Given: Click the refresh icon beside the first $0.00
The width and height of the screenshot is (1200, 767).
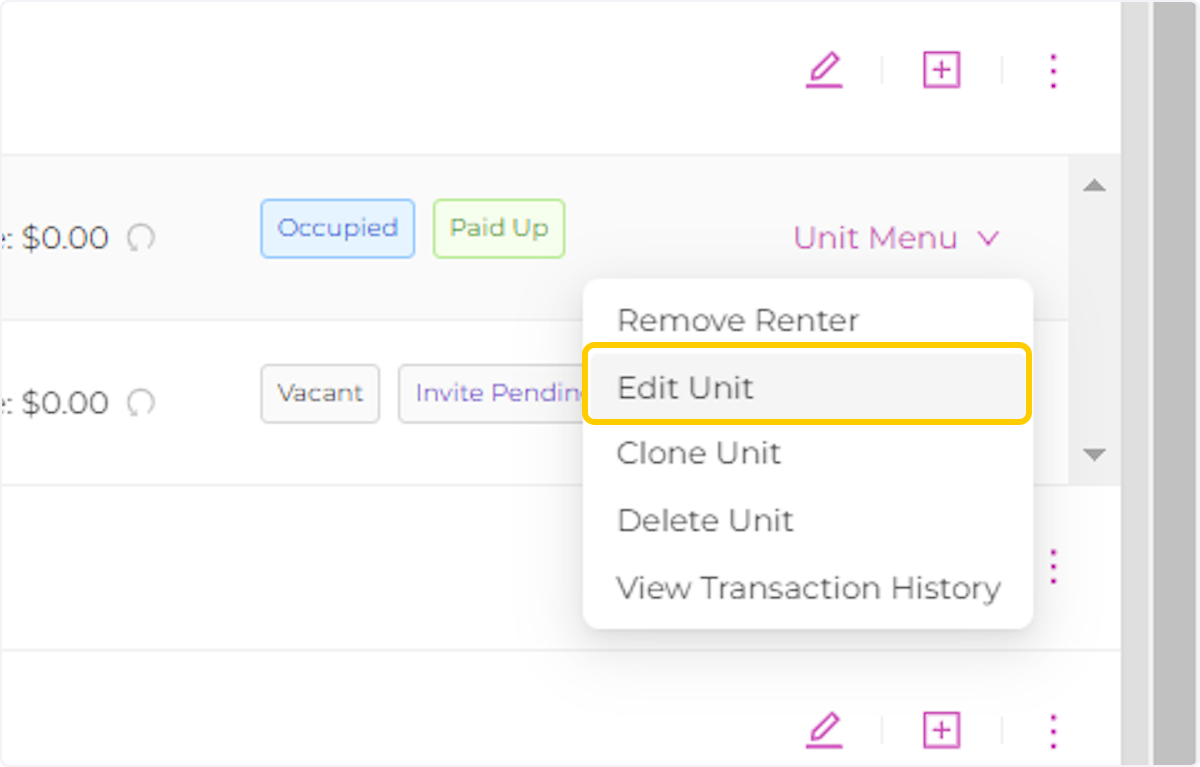Looking at the screenshot, I should (141, 238).
